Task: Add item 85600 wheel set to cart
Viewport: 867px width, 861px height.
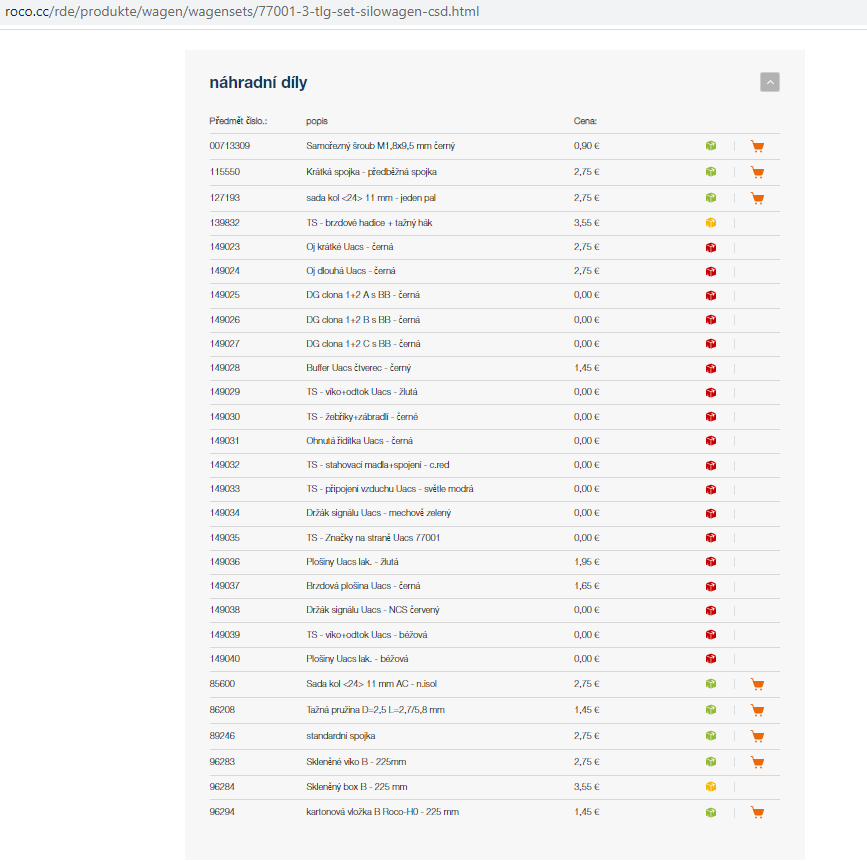Action: pos(757,685)
